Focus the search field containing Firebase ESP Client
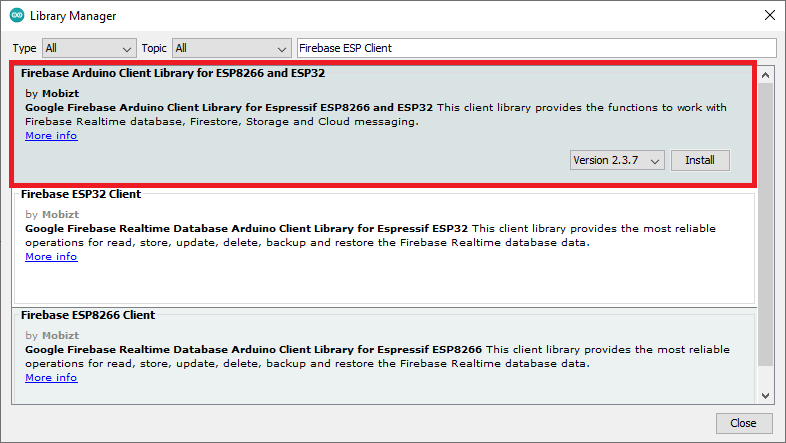Image resolution: width=786 pixels, height=443 pixels. pyautogui.click(x=536, y=48)
